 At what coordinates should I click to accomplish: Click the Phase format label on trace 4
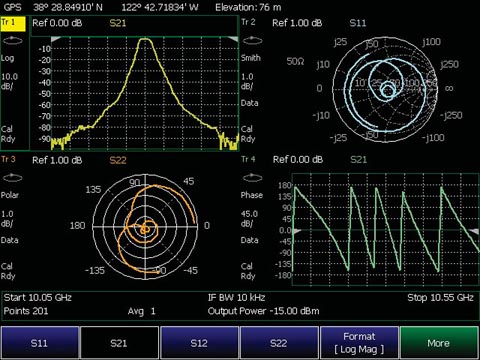point(252,195)
